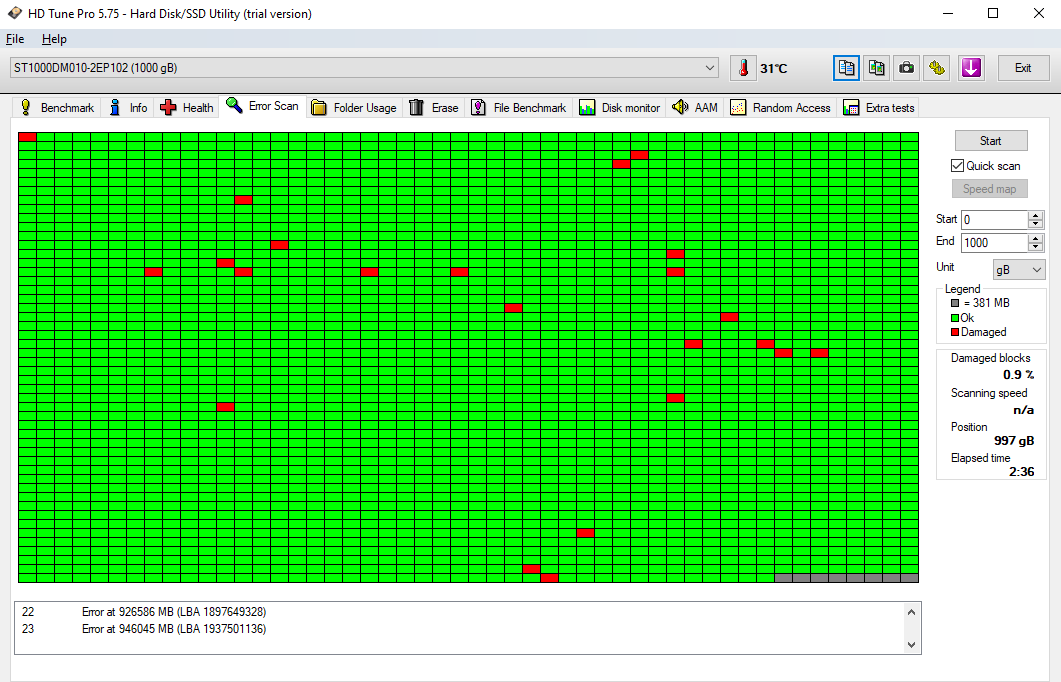
Task: Click the Random Access scatter icon
Action: pyautogui.click(x=738, y=108)
